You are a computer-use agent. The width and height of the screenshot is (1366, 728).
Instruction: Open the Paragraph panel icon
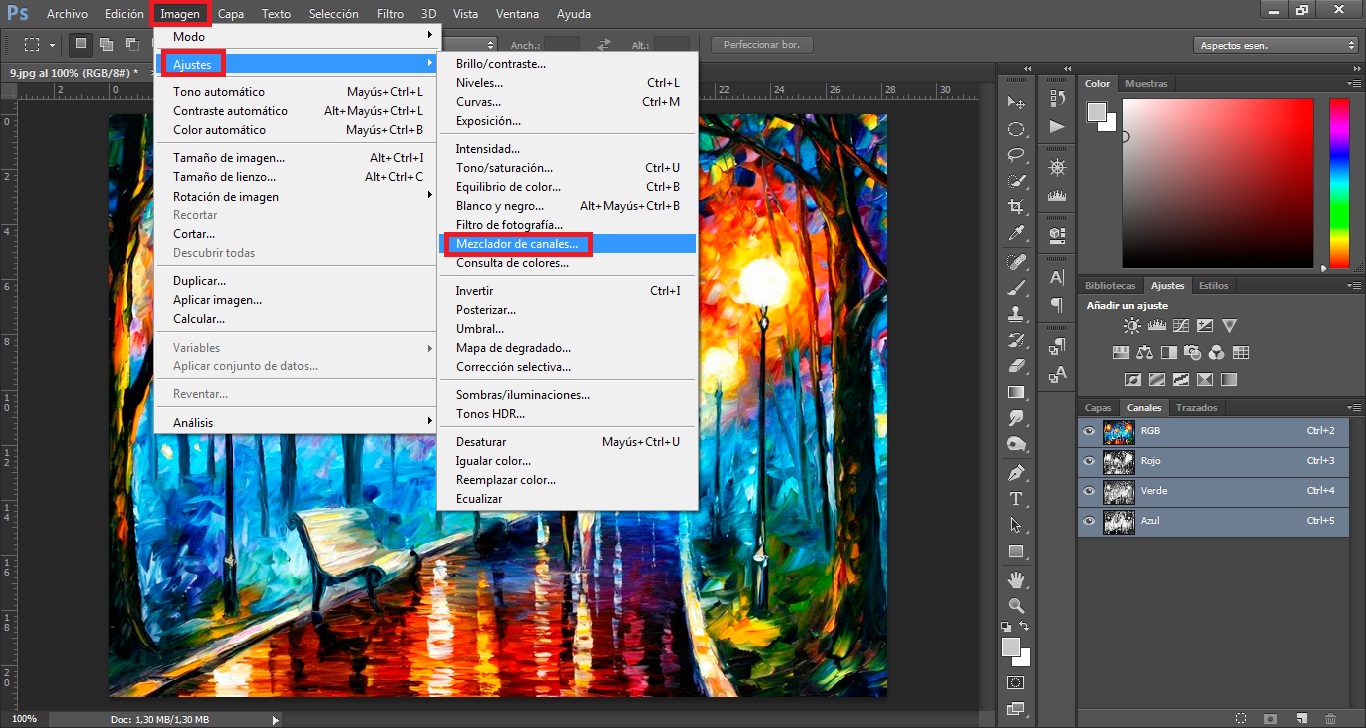tap(1057, 305)
